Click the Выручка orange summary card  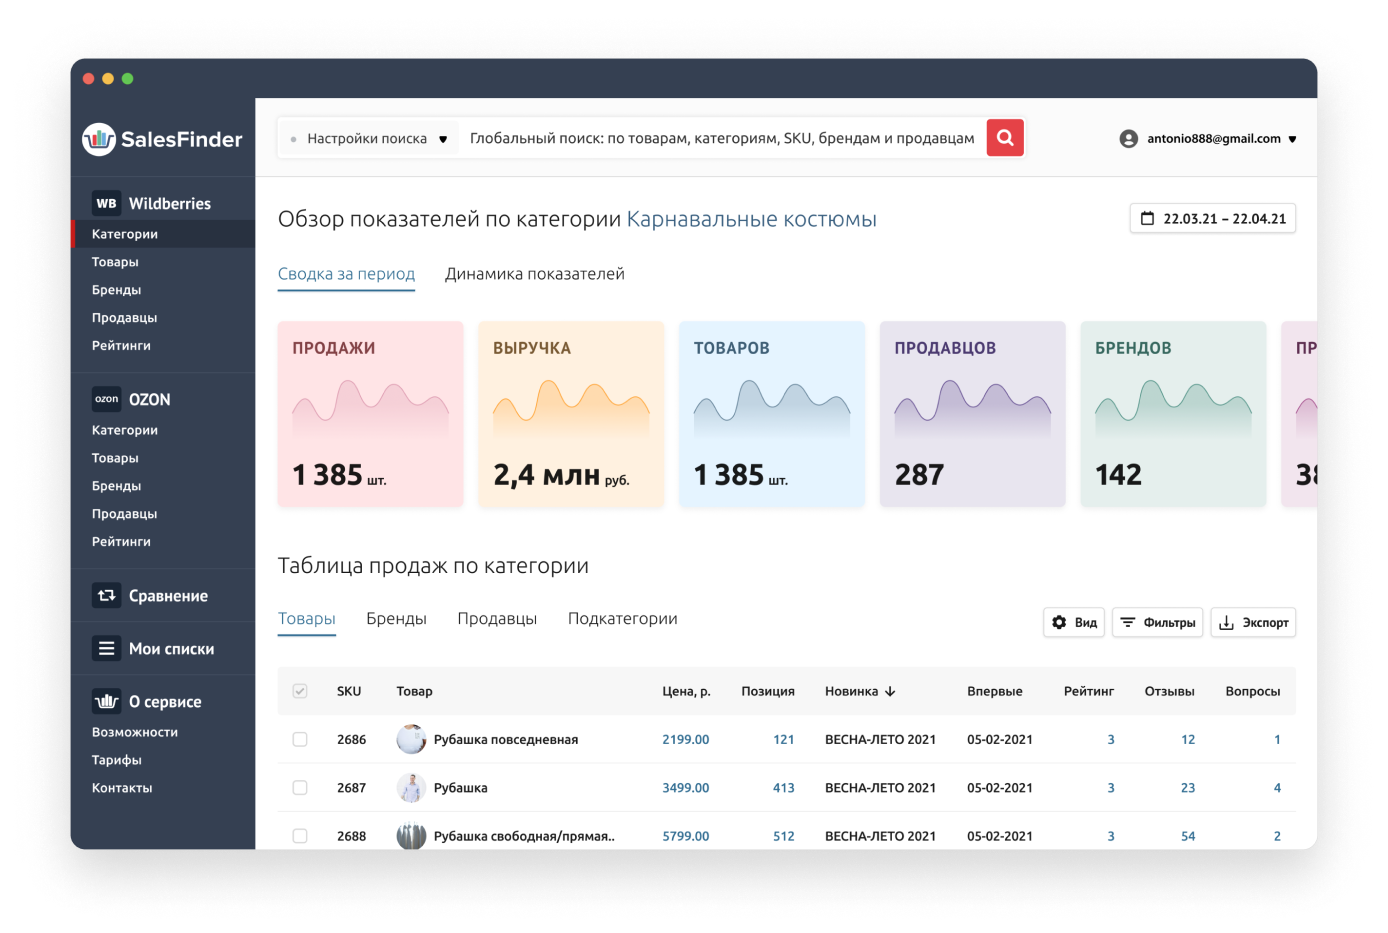(x=571, y=414)
